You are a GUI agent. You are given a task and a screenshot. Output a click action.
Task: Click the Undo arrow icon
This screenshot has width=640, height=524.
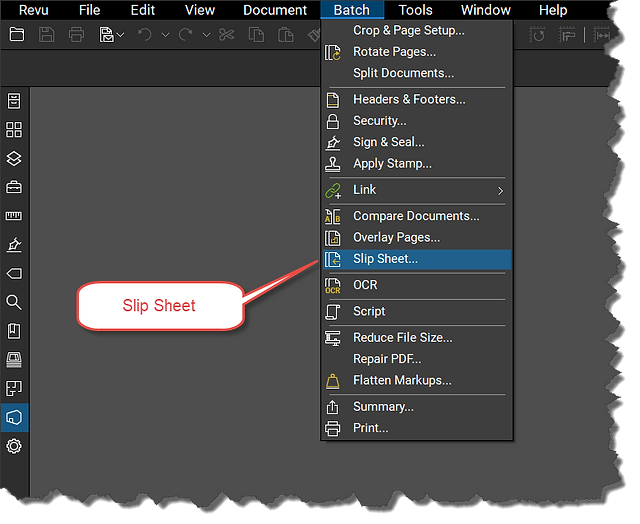point(144,35)
